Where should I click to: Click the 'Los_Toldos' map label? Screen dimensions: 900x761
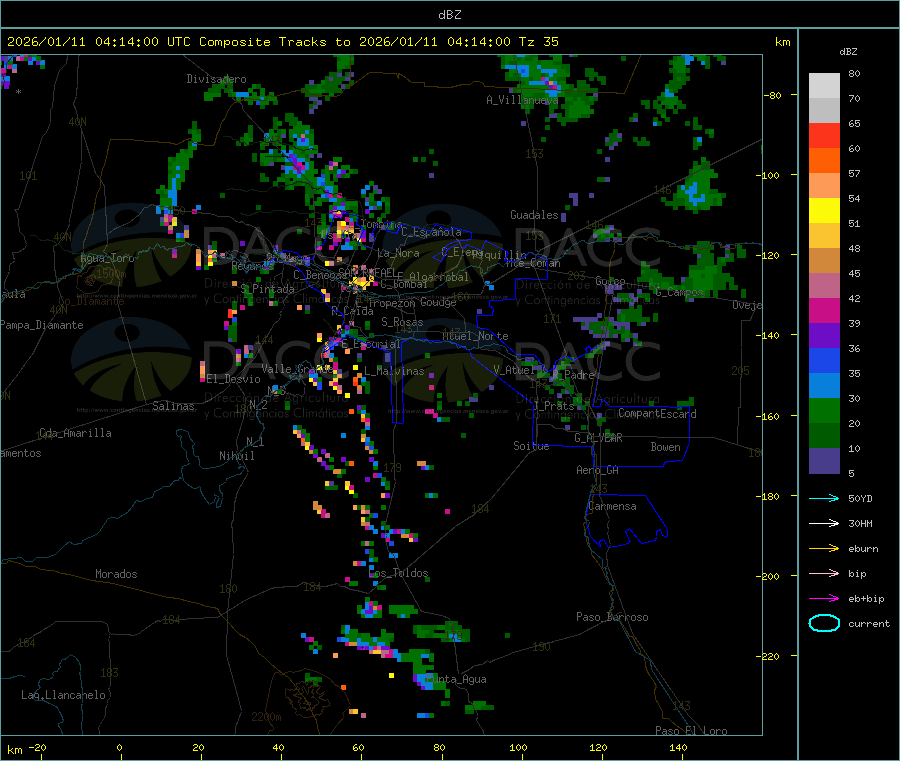398,573
